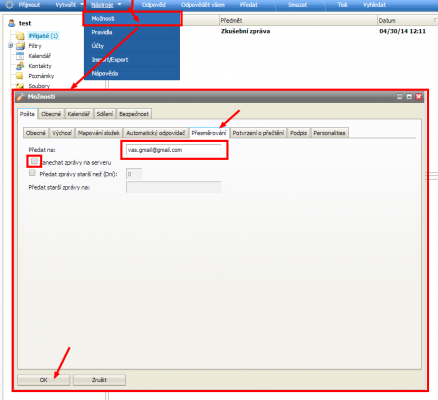438x400 pixels.
Task: Sort by Datum column header
Action: (407, 21)
